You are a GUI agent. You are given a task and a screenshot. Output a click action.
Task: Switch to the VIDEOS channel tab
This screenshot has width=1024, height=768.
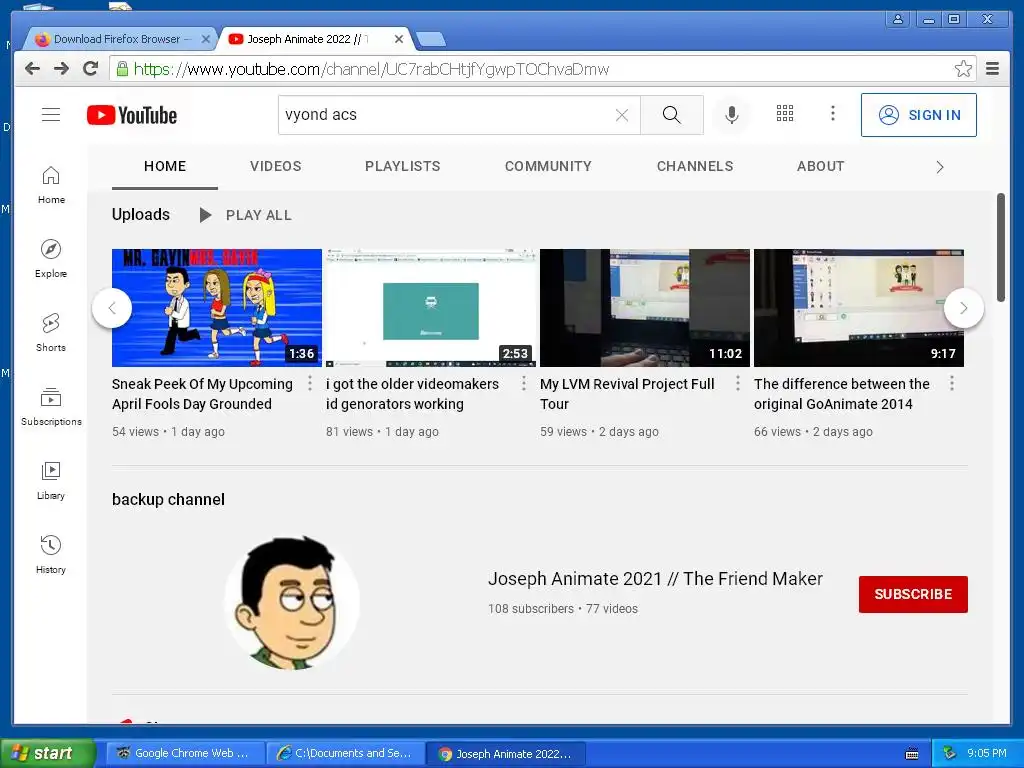tap(276, 167)
